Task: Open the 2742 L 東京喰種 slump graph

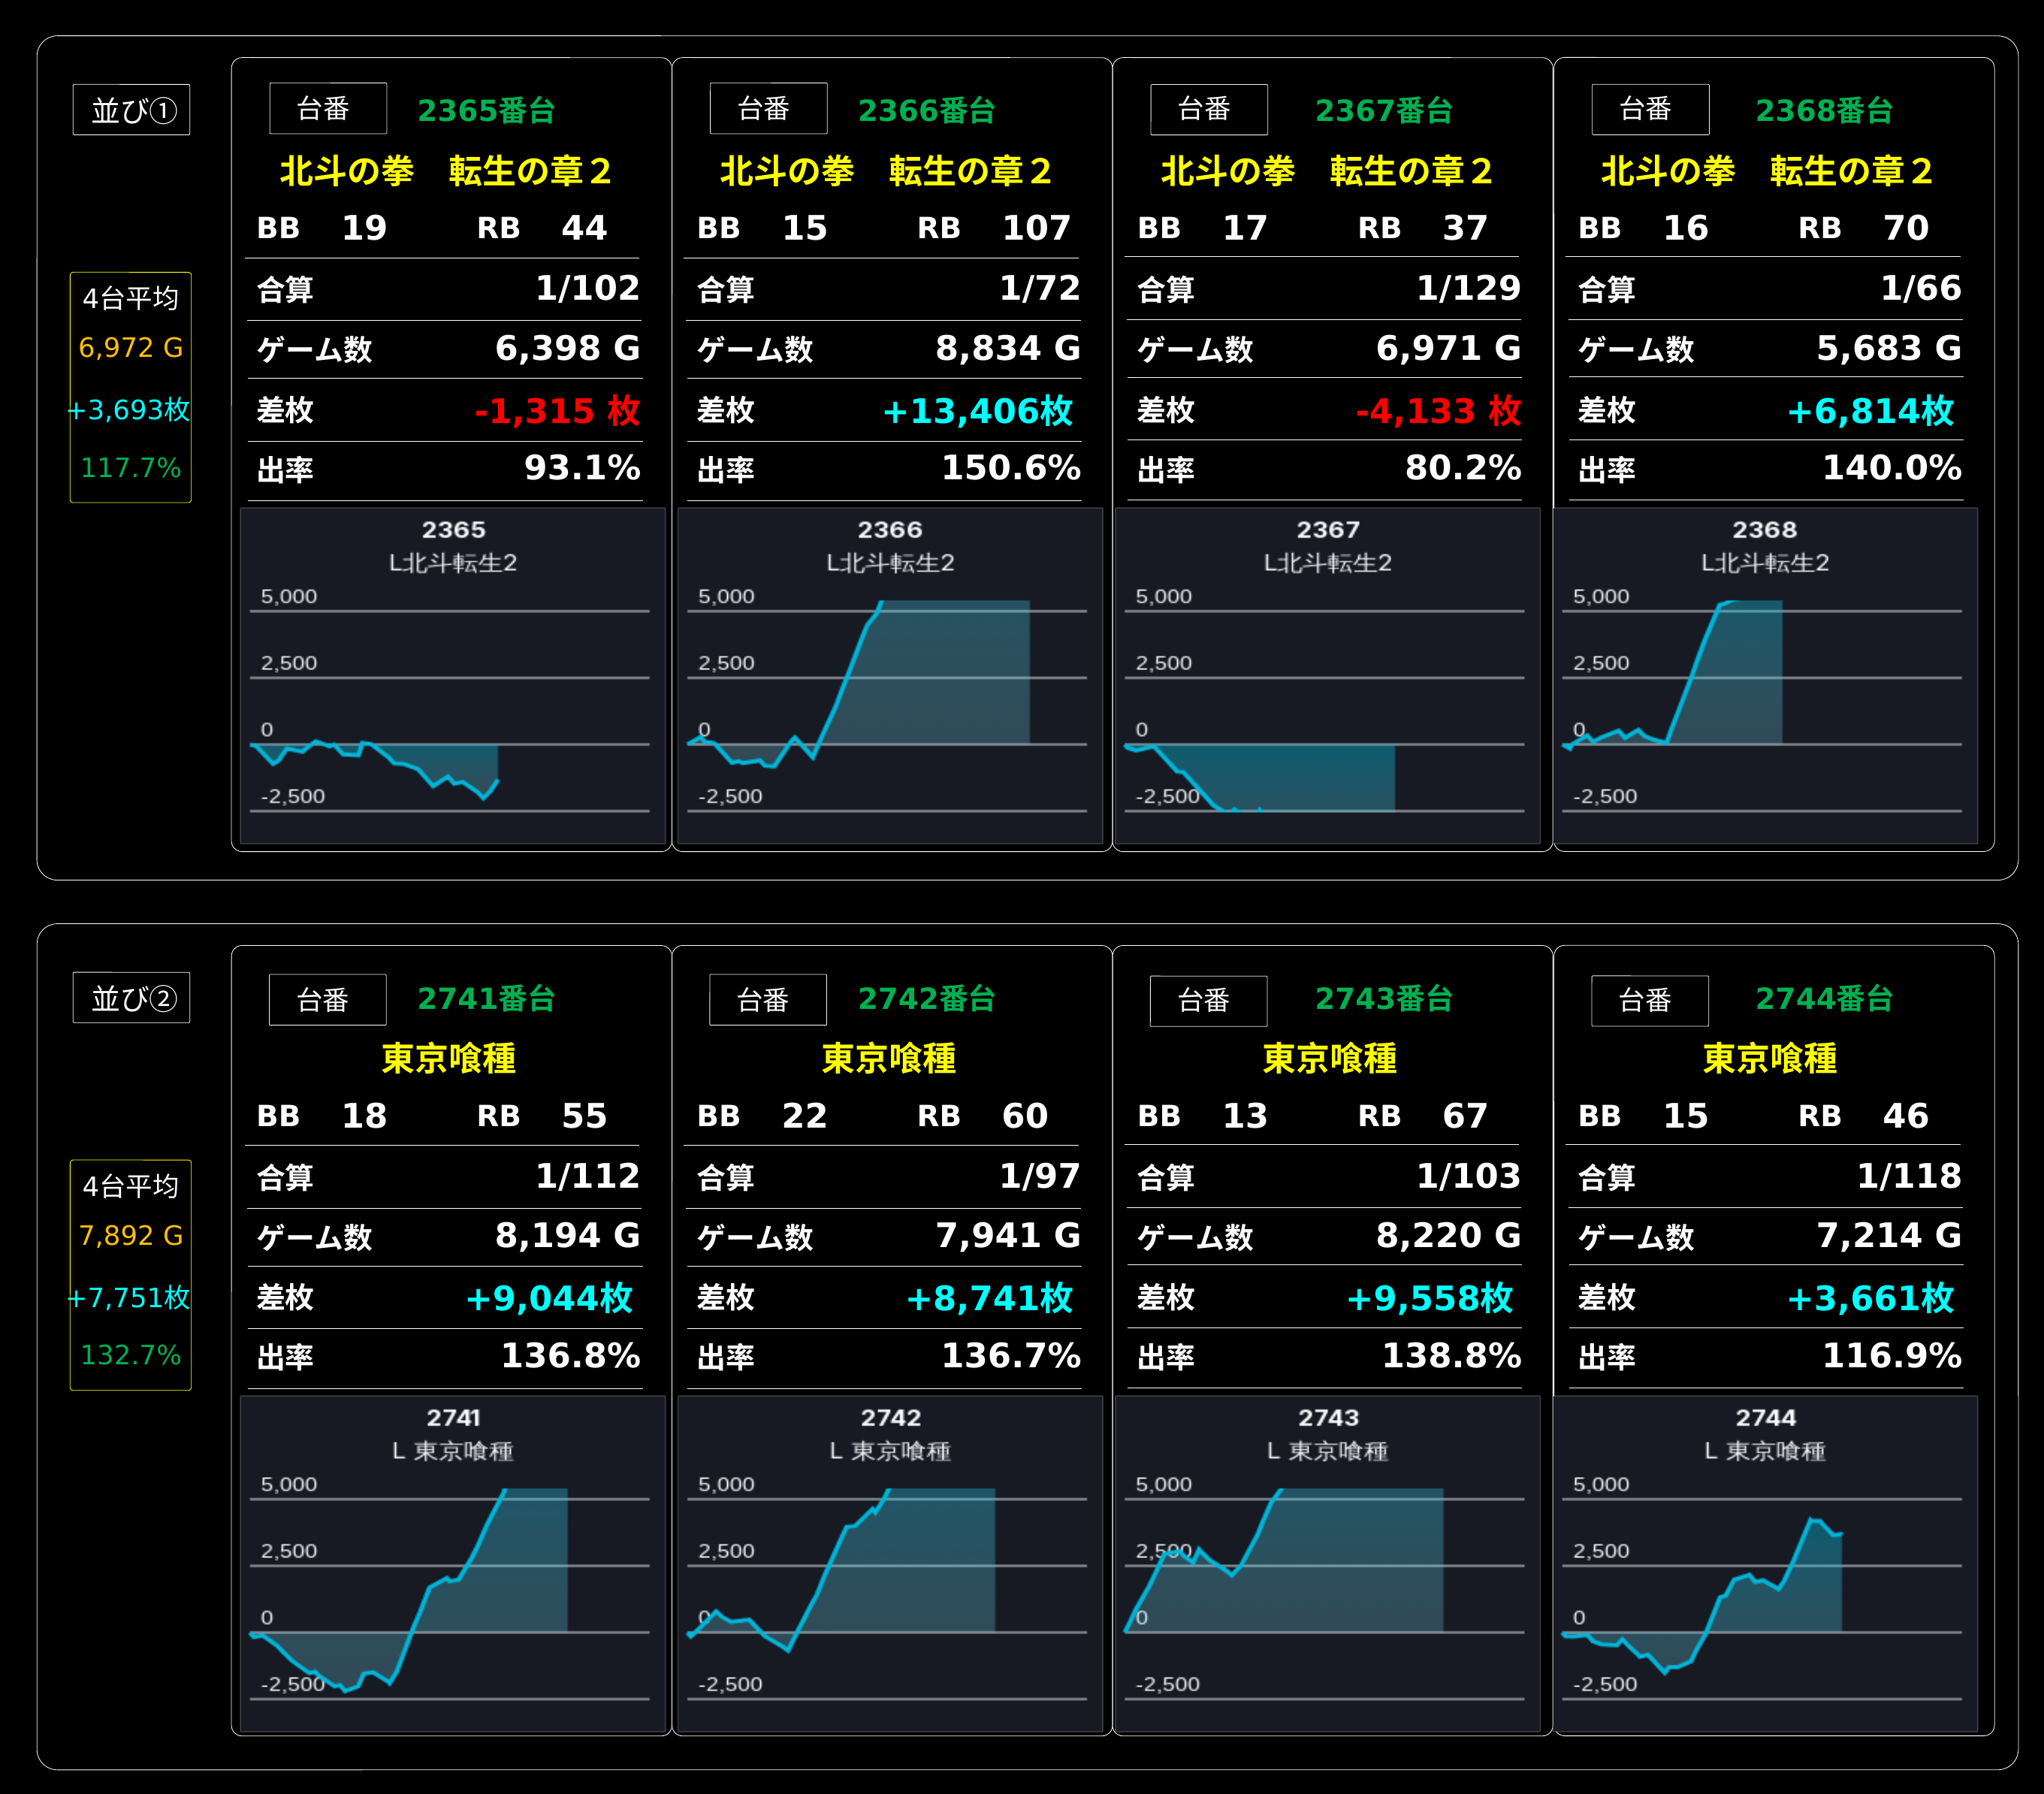Action: 890,1564
